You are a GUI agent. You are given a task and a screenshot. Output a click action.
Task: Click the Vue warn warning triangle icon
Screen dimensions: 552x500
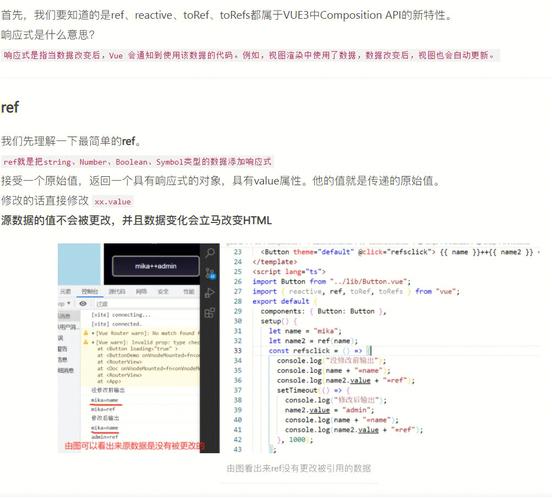(x=86, y=342)
